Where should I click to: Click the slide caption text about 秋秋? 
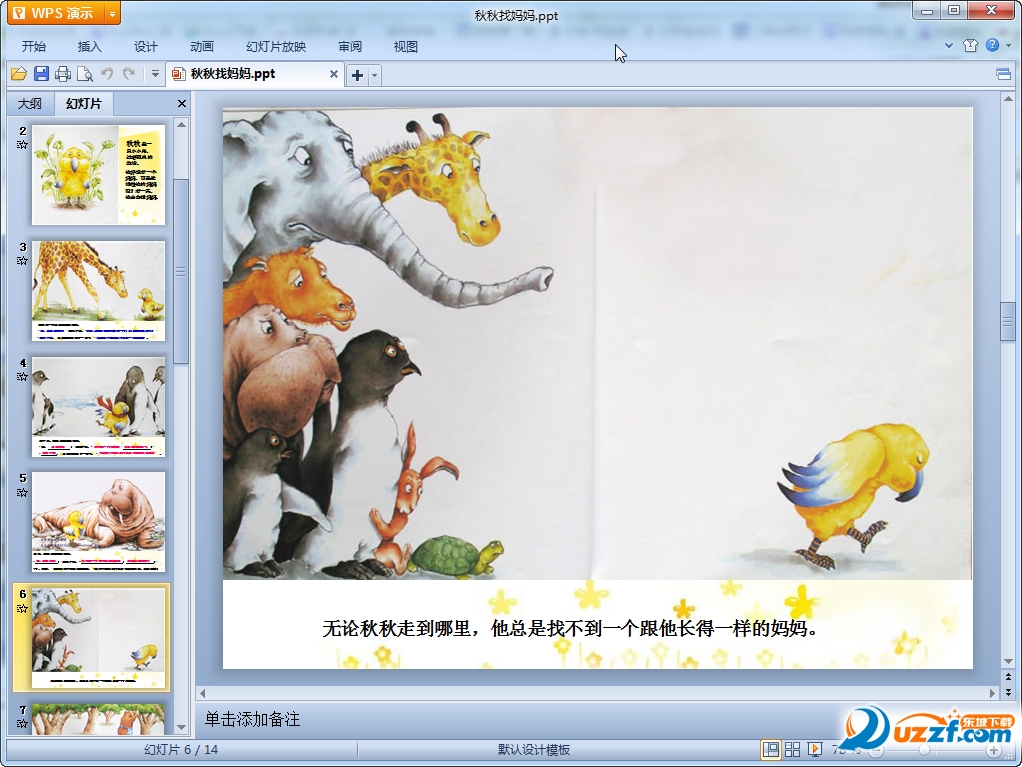(570, 629)
